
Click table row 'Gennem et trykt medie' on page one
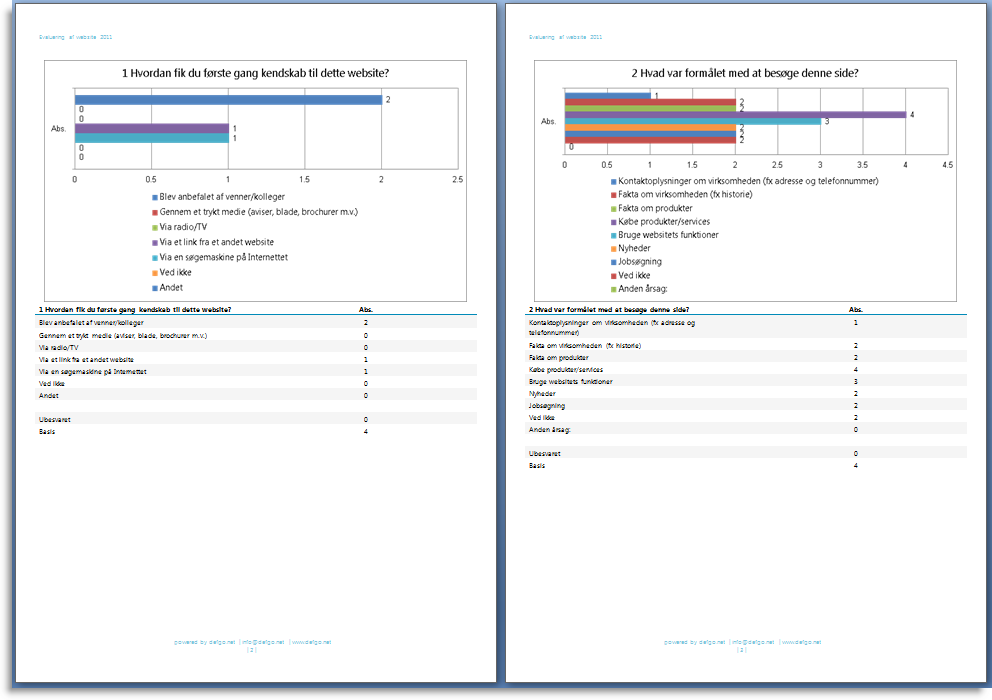click(x=256, y=335)
